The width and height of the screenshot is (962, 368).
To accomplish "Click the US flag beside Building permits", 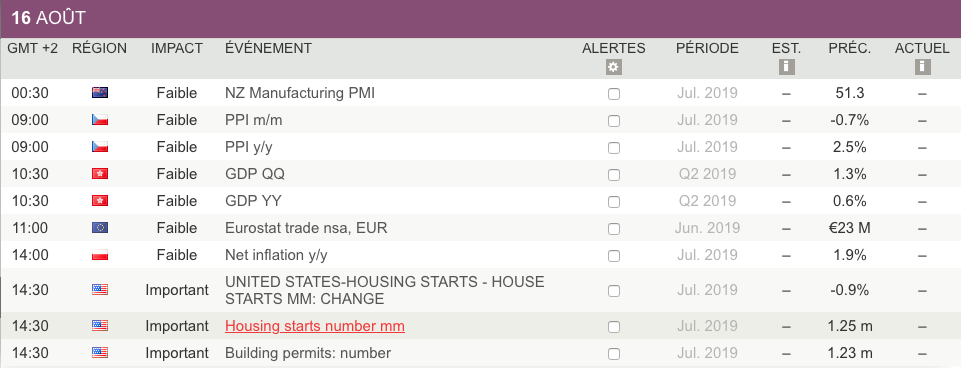I will click(x=100, y=353).
